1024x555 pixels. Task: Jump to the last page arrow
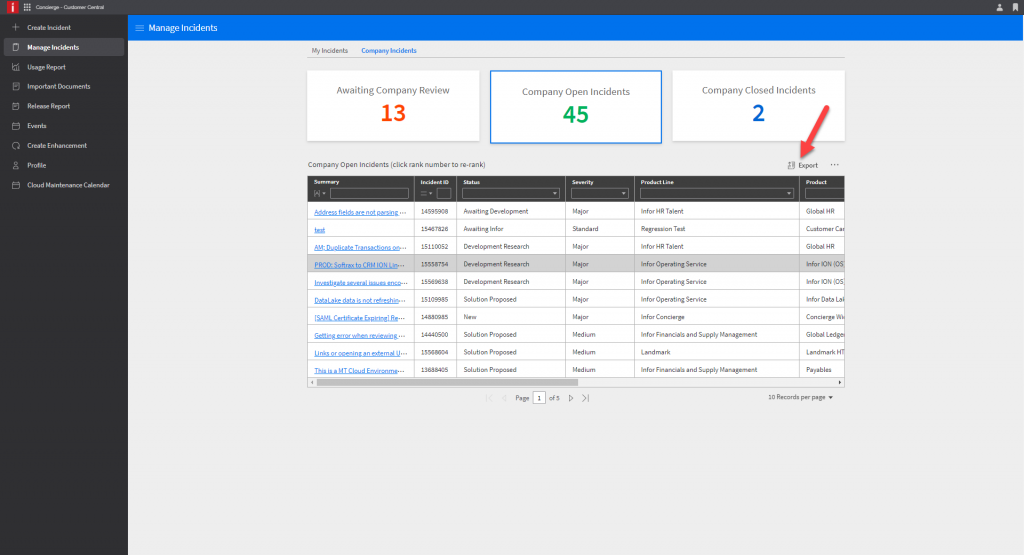pyautogui.click(x=585, y=398)
